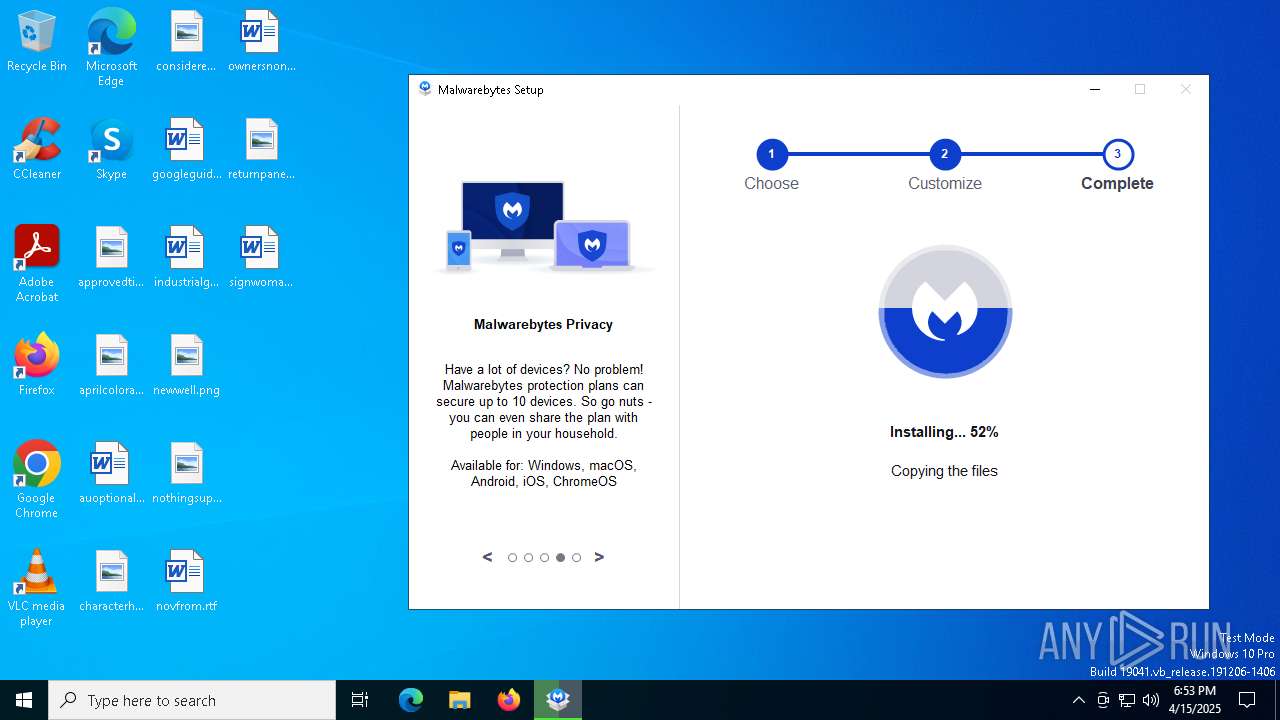Open the notification center
1280x720 pixels.
[1247, 700]
